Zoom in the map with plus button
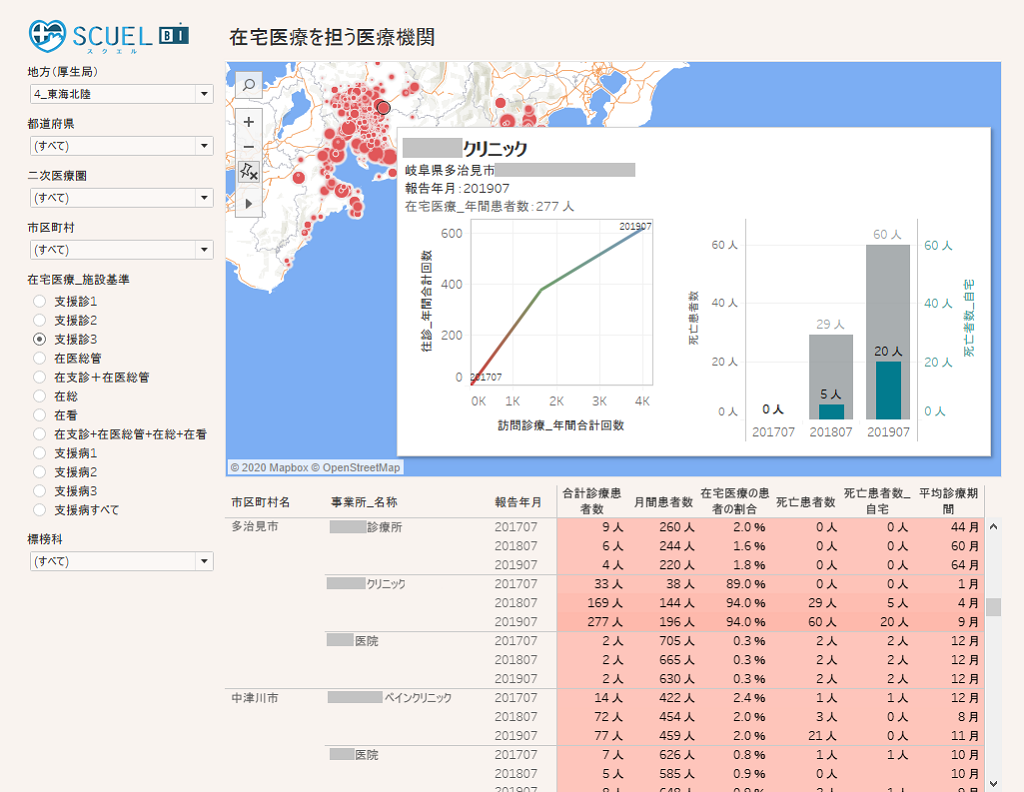The width and height of the screenshot is (1024, 792). [249, 122]
